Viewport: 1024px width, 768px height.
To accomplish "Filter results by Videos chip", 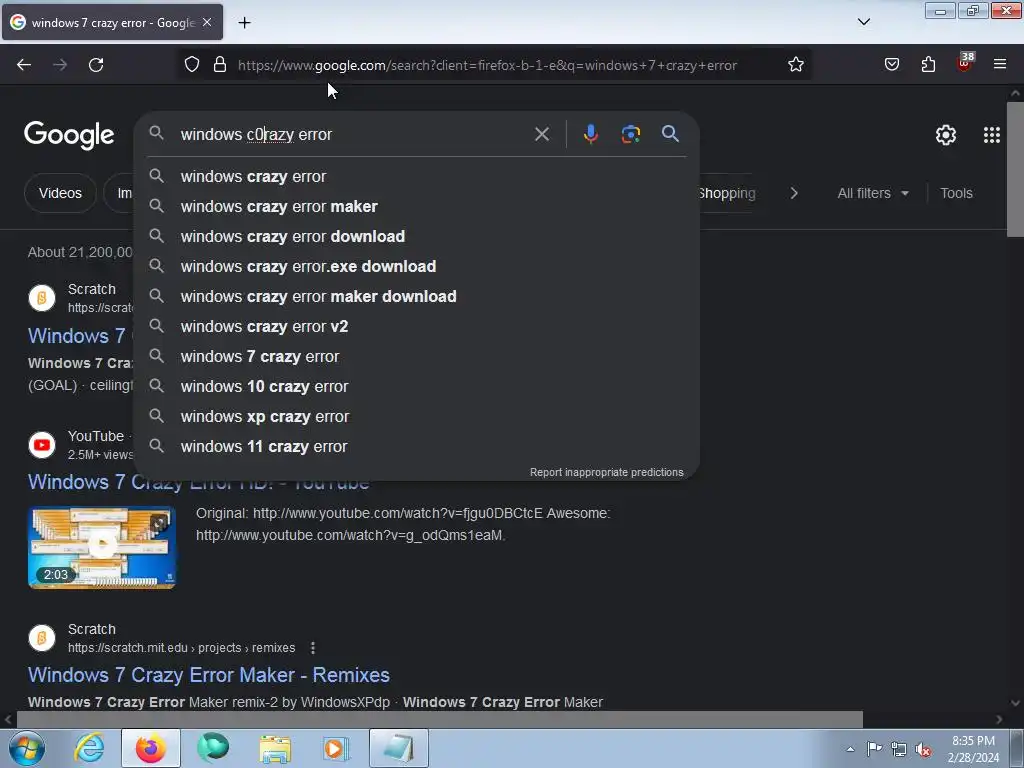I will [x=60, y=193].
